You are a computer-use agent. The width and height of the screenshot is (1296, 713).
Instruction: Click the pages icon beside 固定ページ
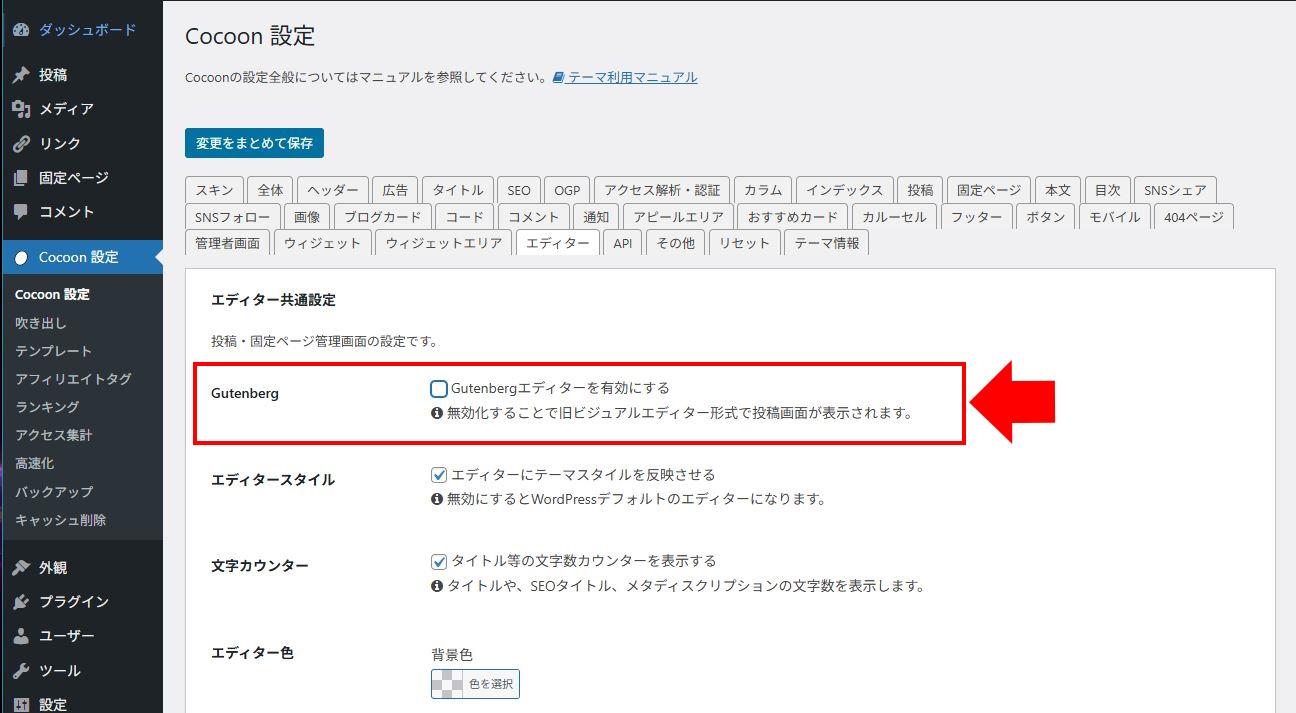point(21,178)
